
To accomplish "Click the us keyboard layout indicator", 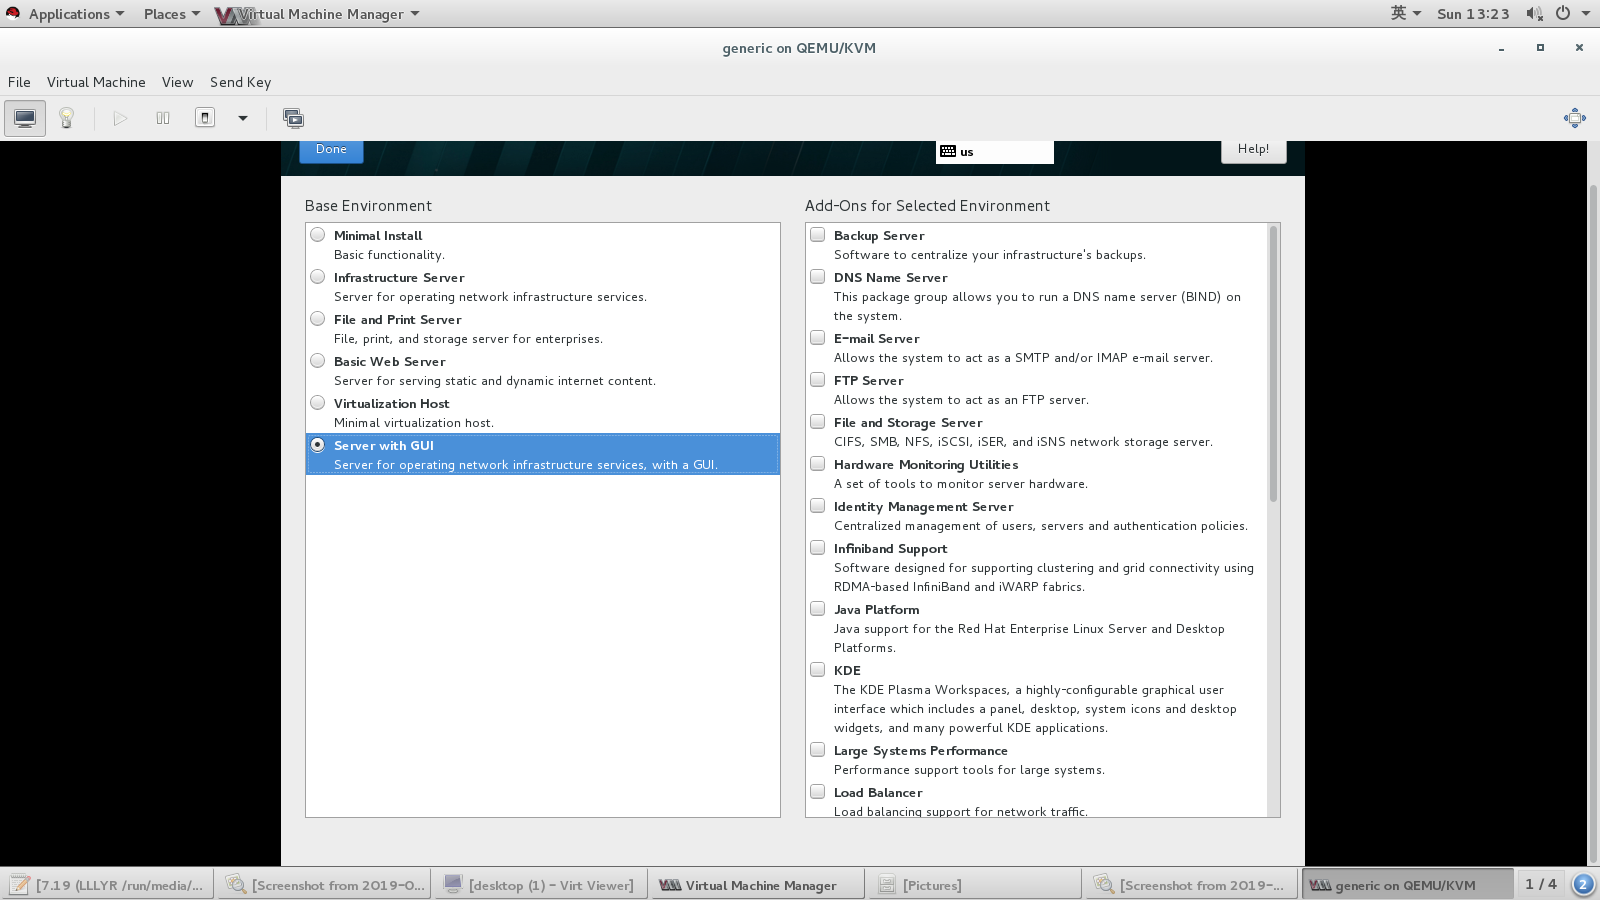I will 994,151.
